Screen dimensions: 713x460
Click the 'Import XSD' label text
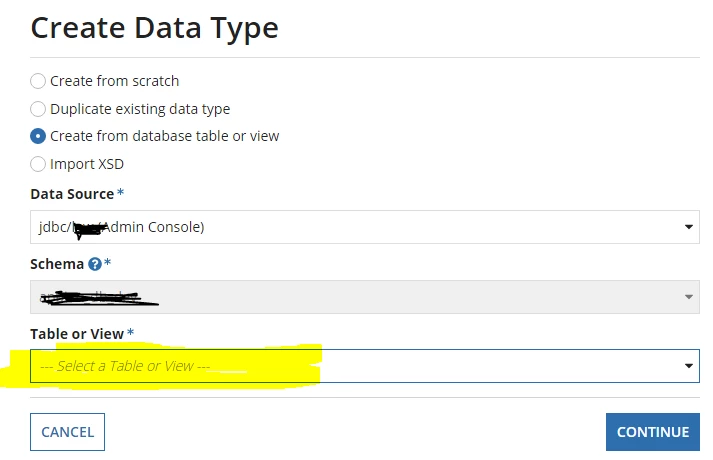pyautogui.click(x=87, y=164)
